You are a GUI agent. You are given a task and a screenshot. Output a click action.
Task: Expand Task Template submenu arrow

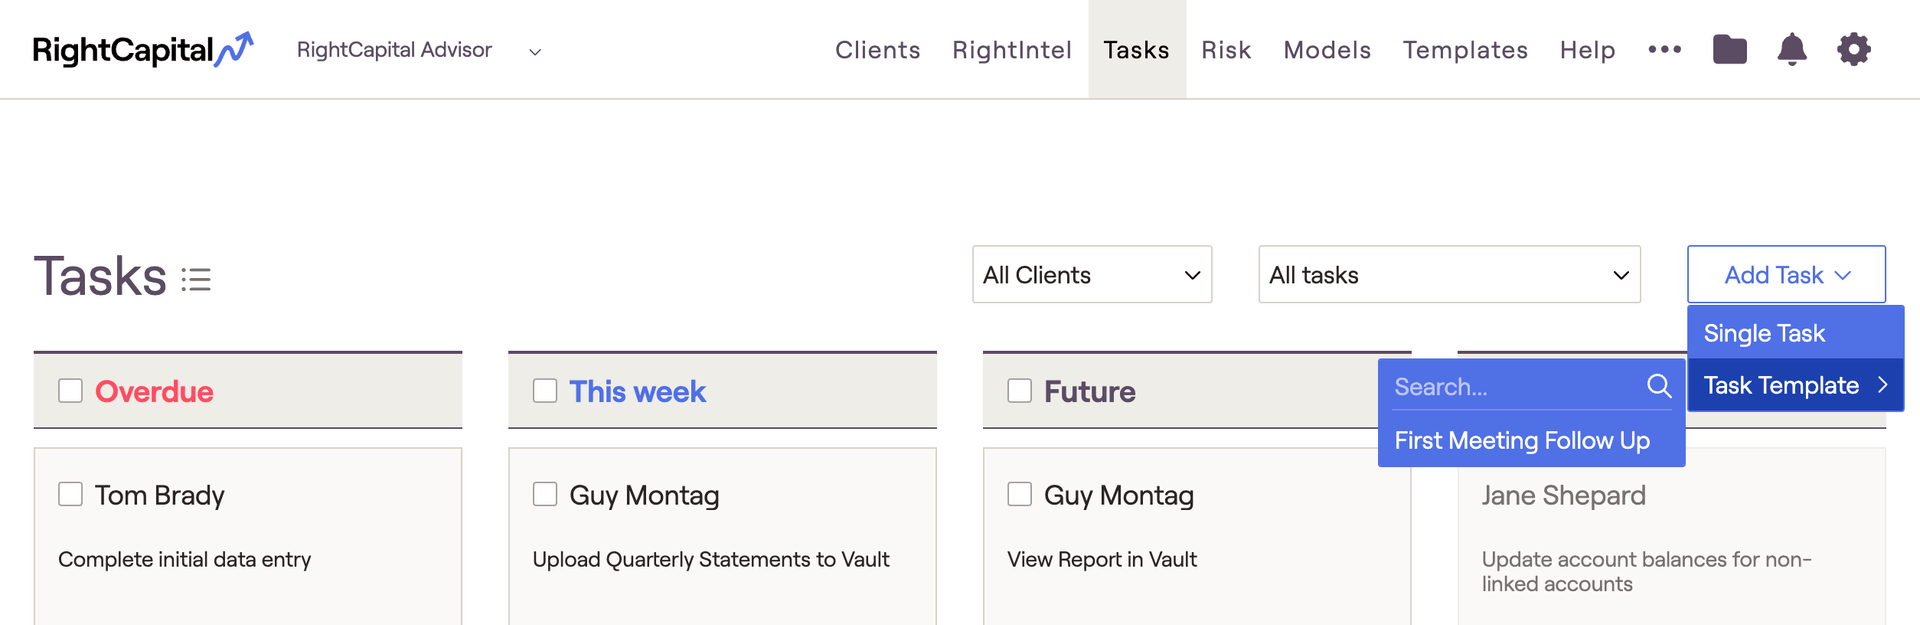pos(1882,385)
